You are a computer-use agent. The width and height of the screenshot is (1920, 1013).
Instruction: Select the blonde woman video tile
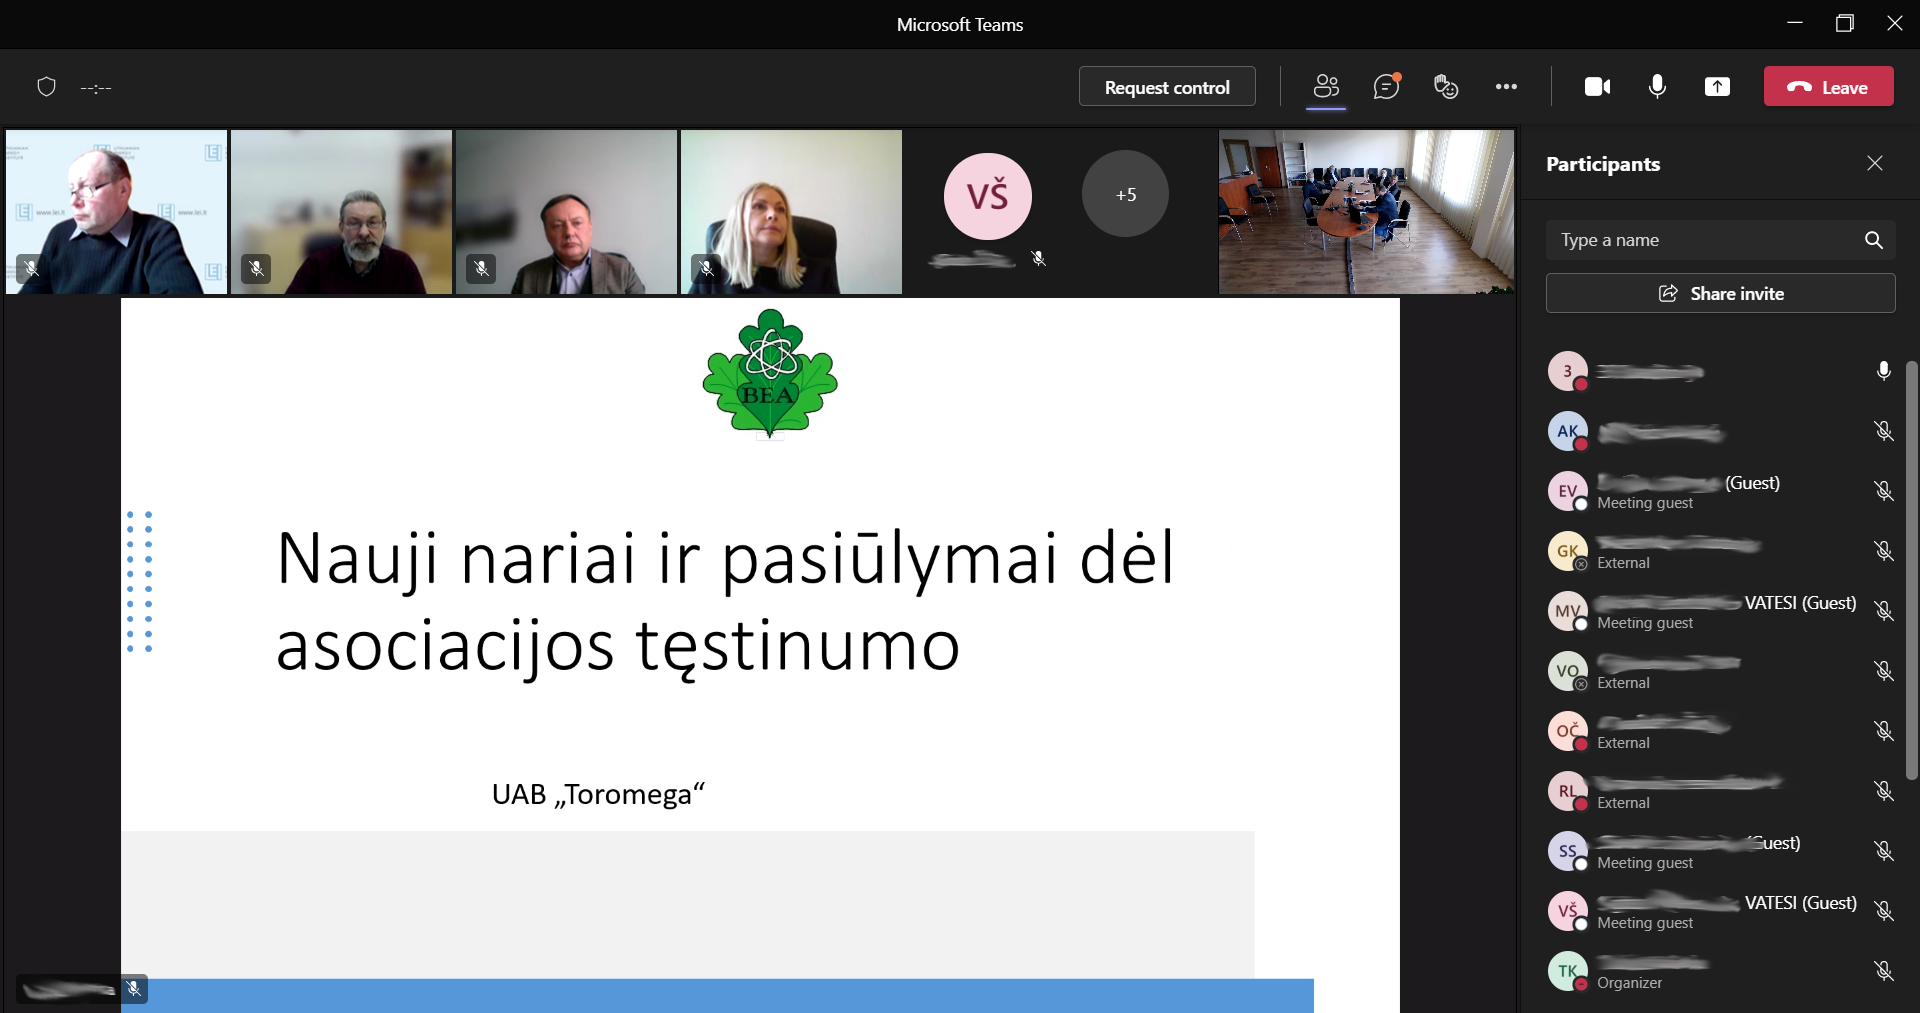[791, 211]
